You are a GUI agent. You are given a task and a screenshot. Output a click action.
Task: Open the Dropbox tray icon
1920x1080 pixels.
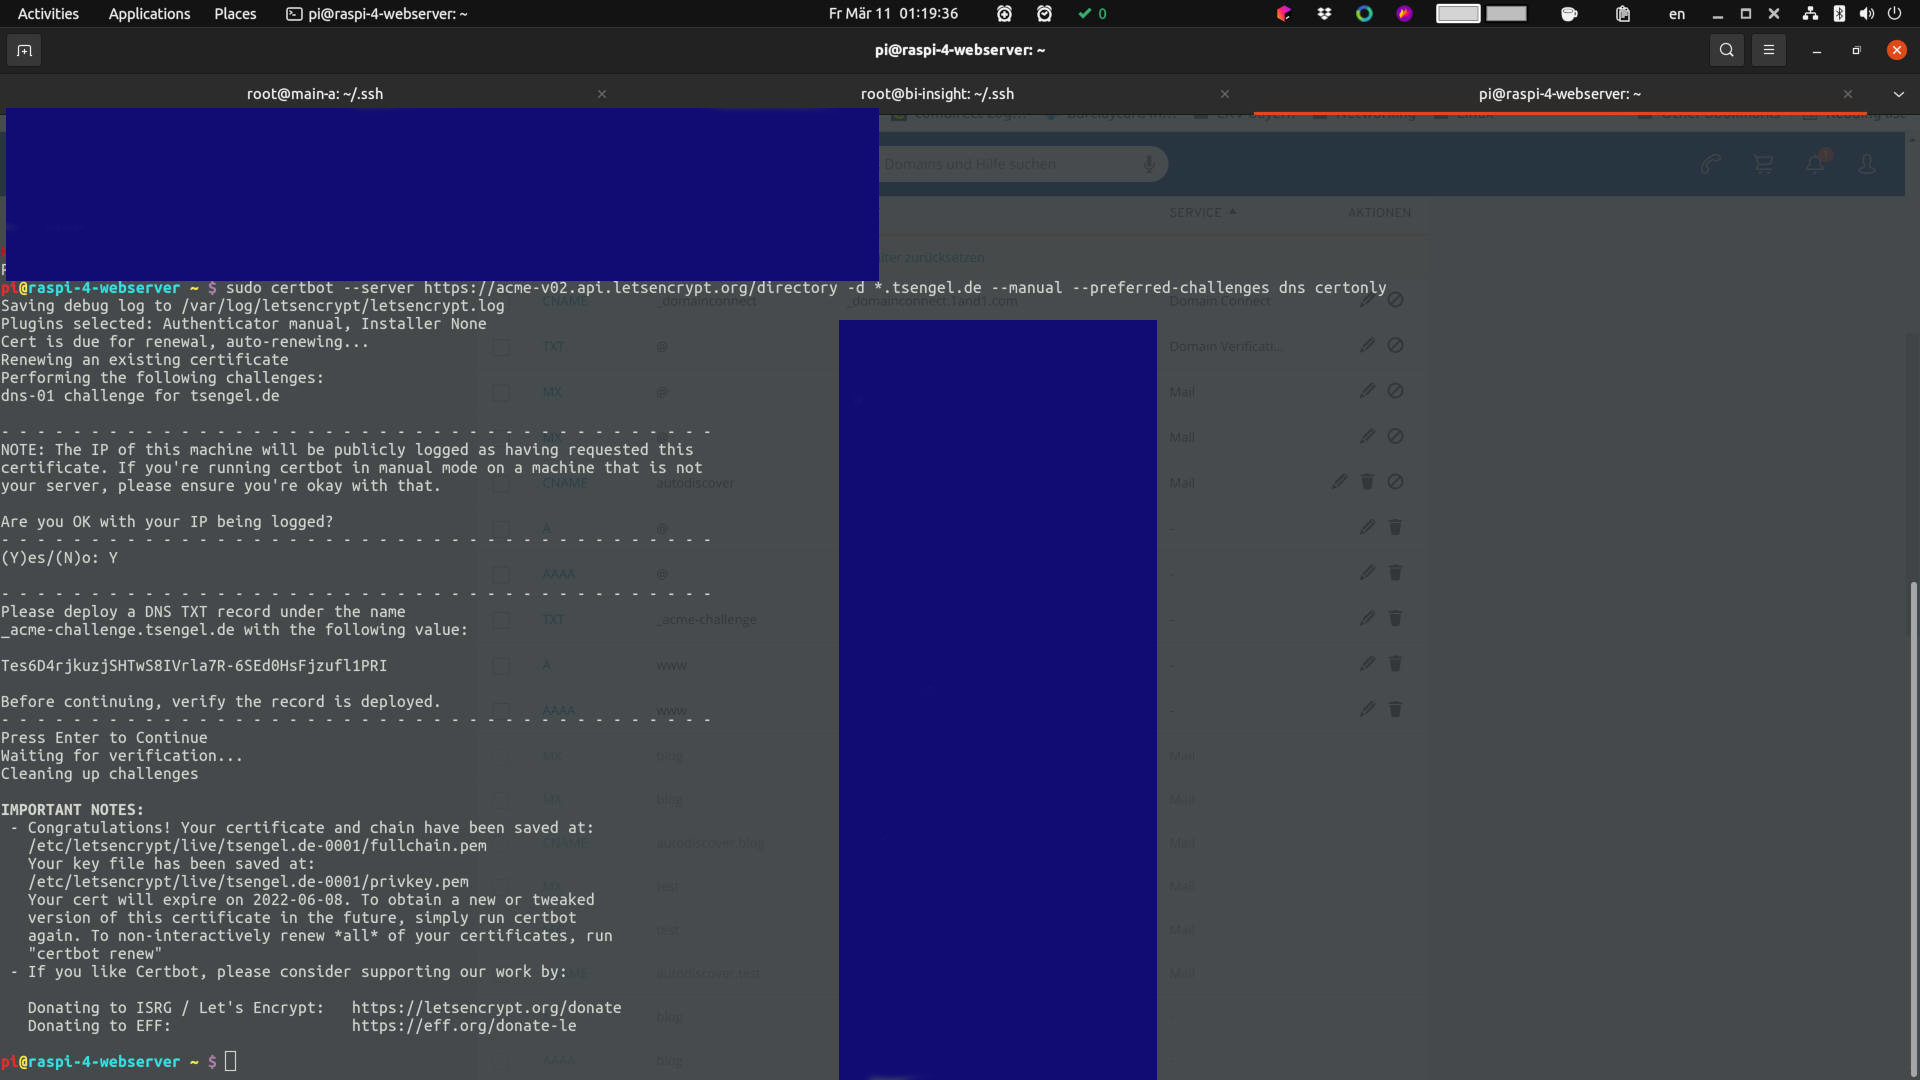point(1324,13)
